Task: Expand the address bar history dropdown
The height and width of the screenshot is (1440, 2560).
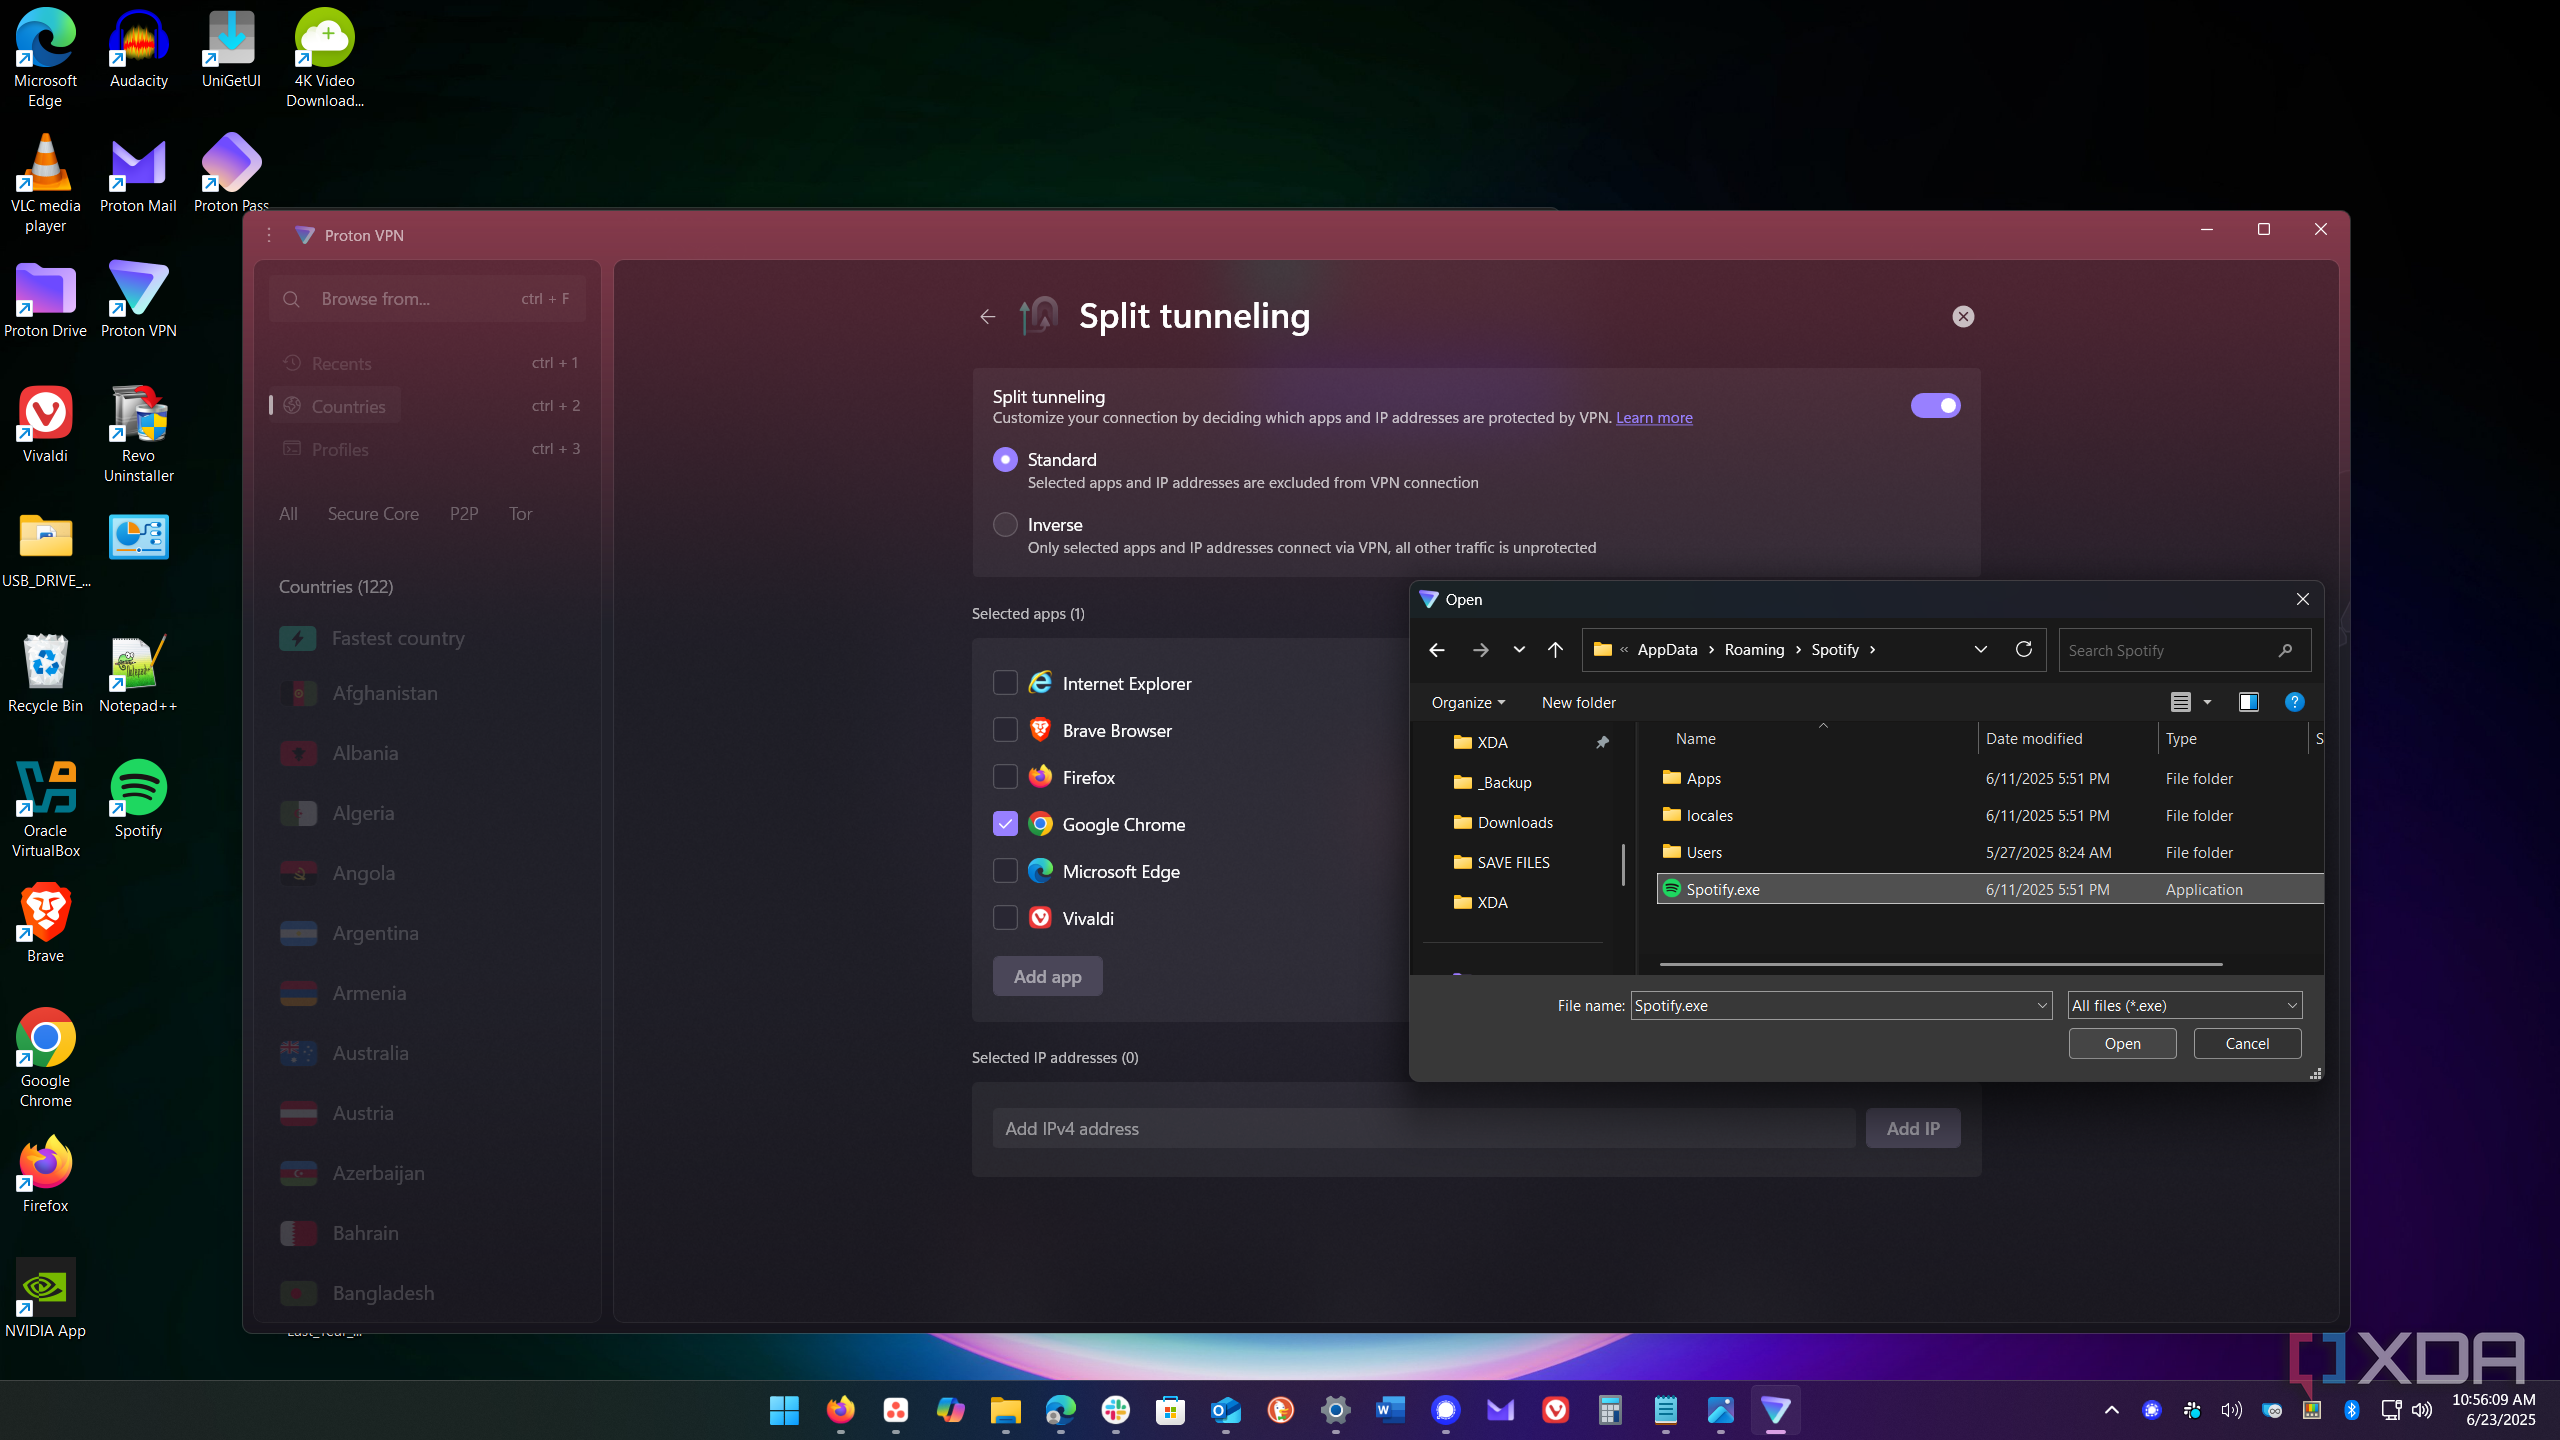Action: [1980, 650]
